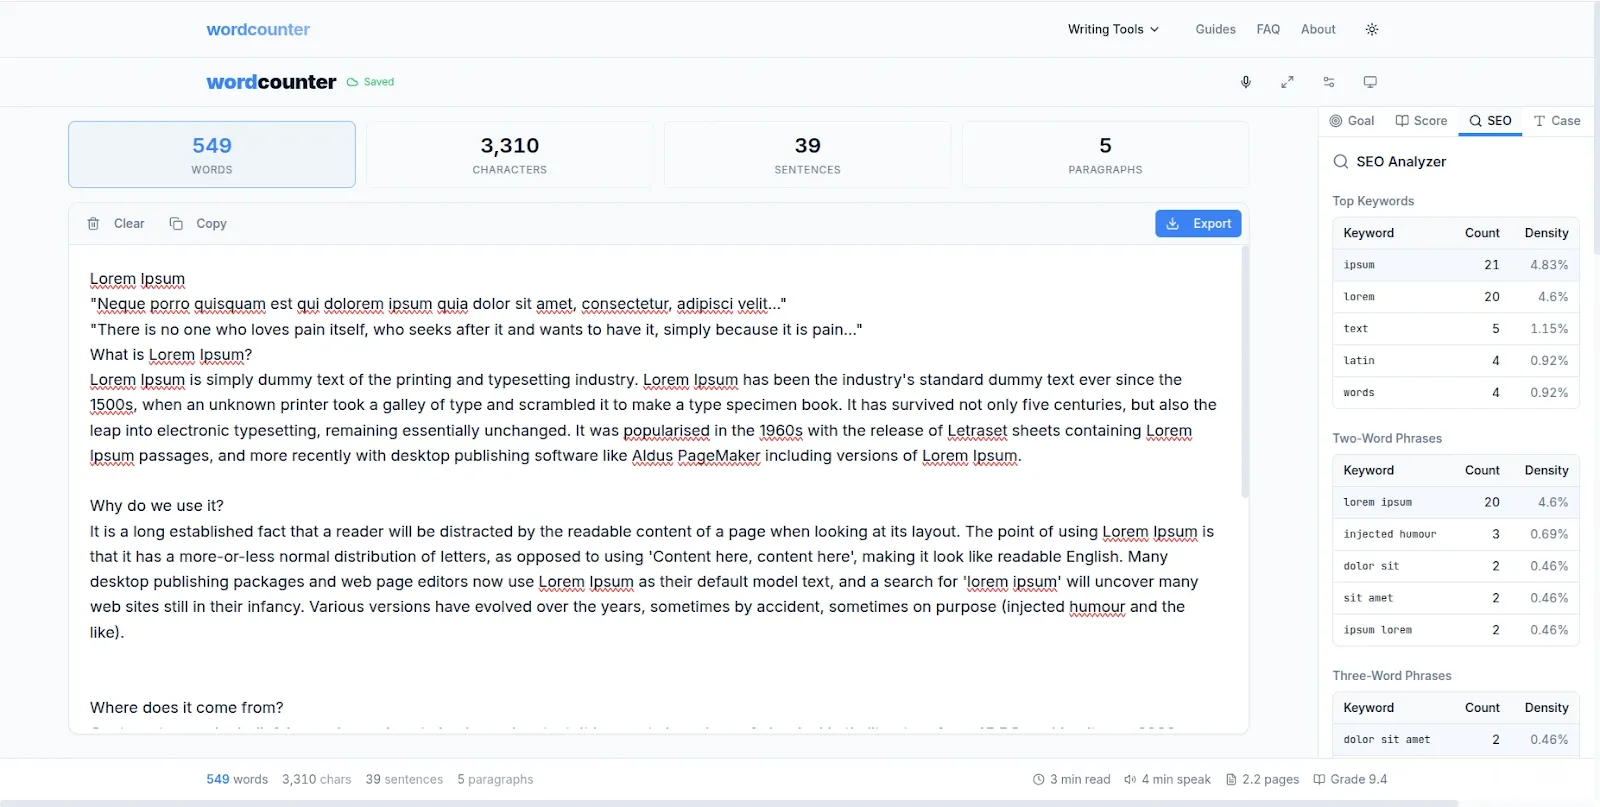Image resolution: width=1600 pixels, height=807 pixels.
Task: Click the 'text' keyword row
Action: coord(1455,329)
